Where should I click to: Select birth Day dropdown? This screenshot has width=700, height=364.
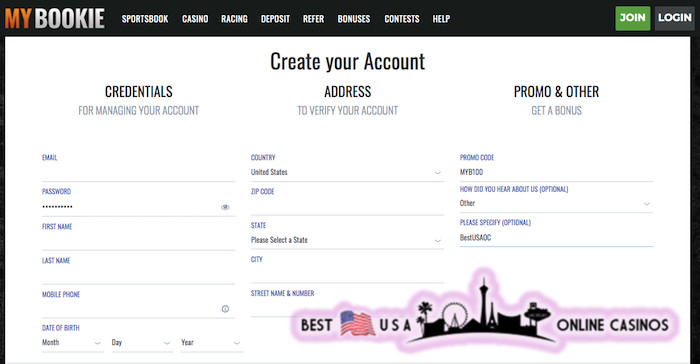point(142,343)
